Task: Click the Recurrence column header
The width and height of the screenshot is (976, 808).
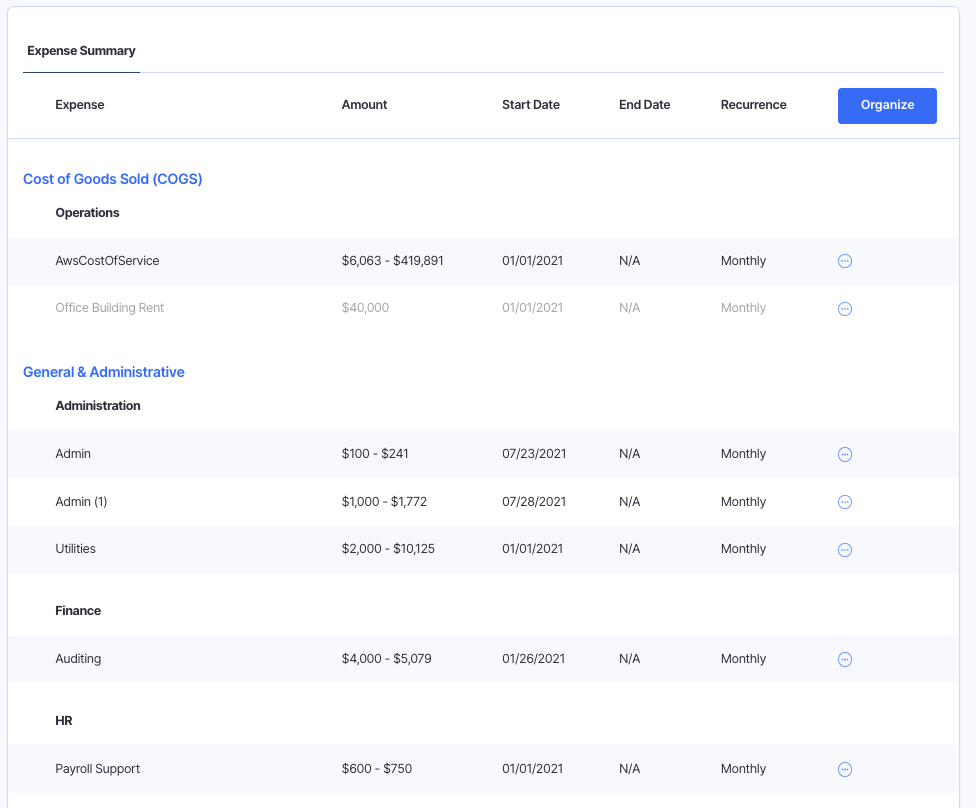Action: [x=753, y=105]
